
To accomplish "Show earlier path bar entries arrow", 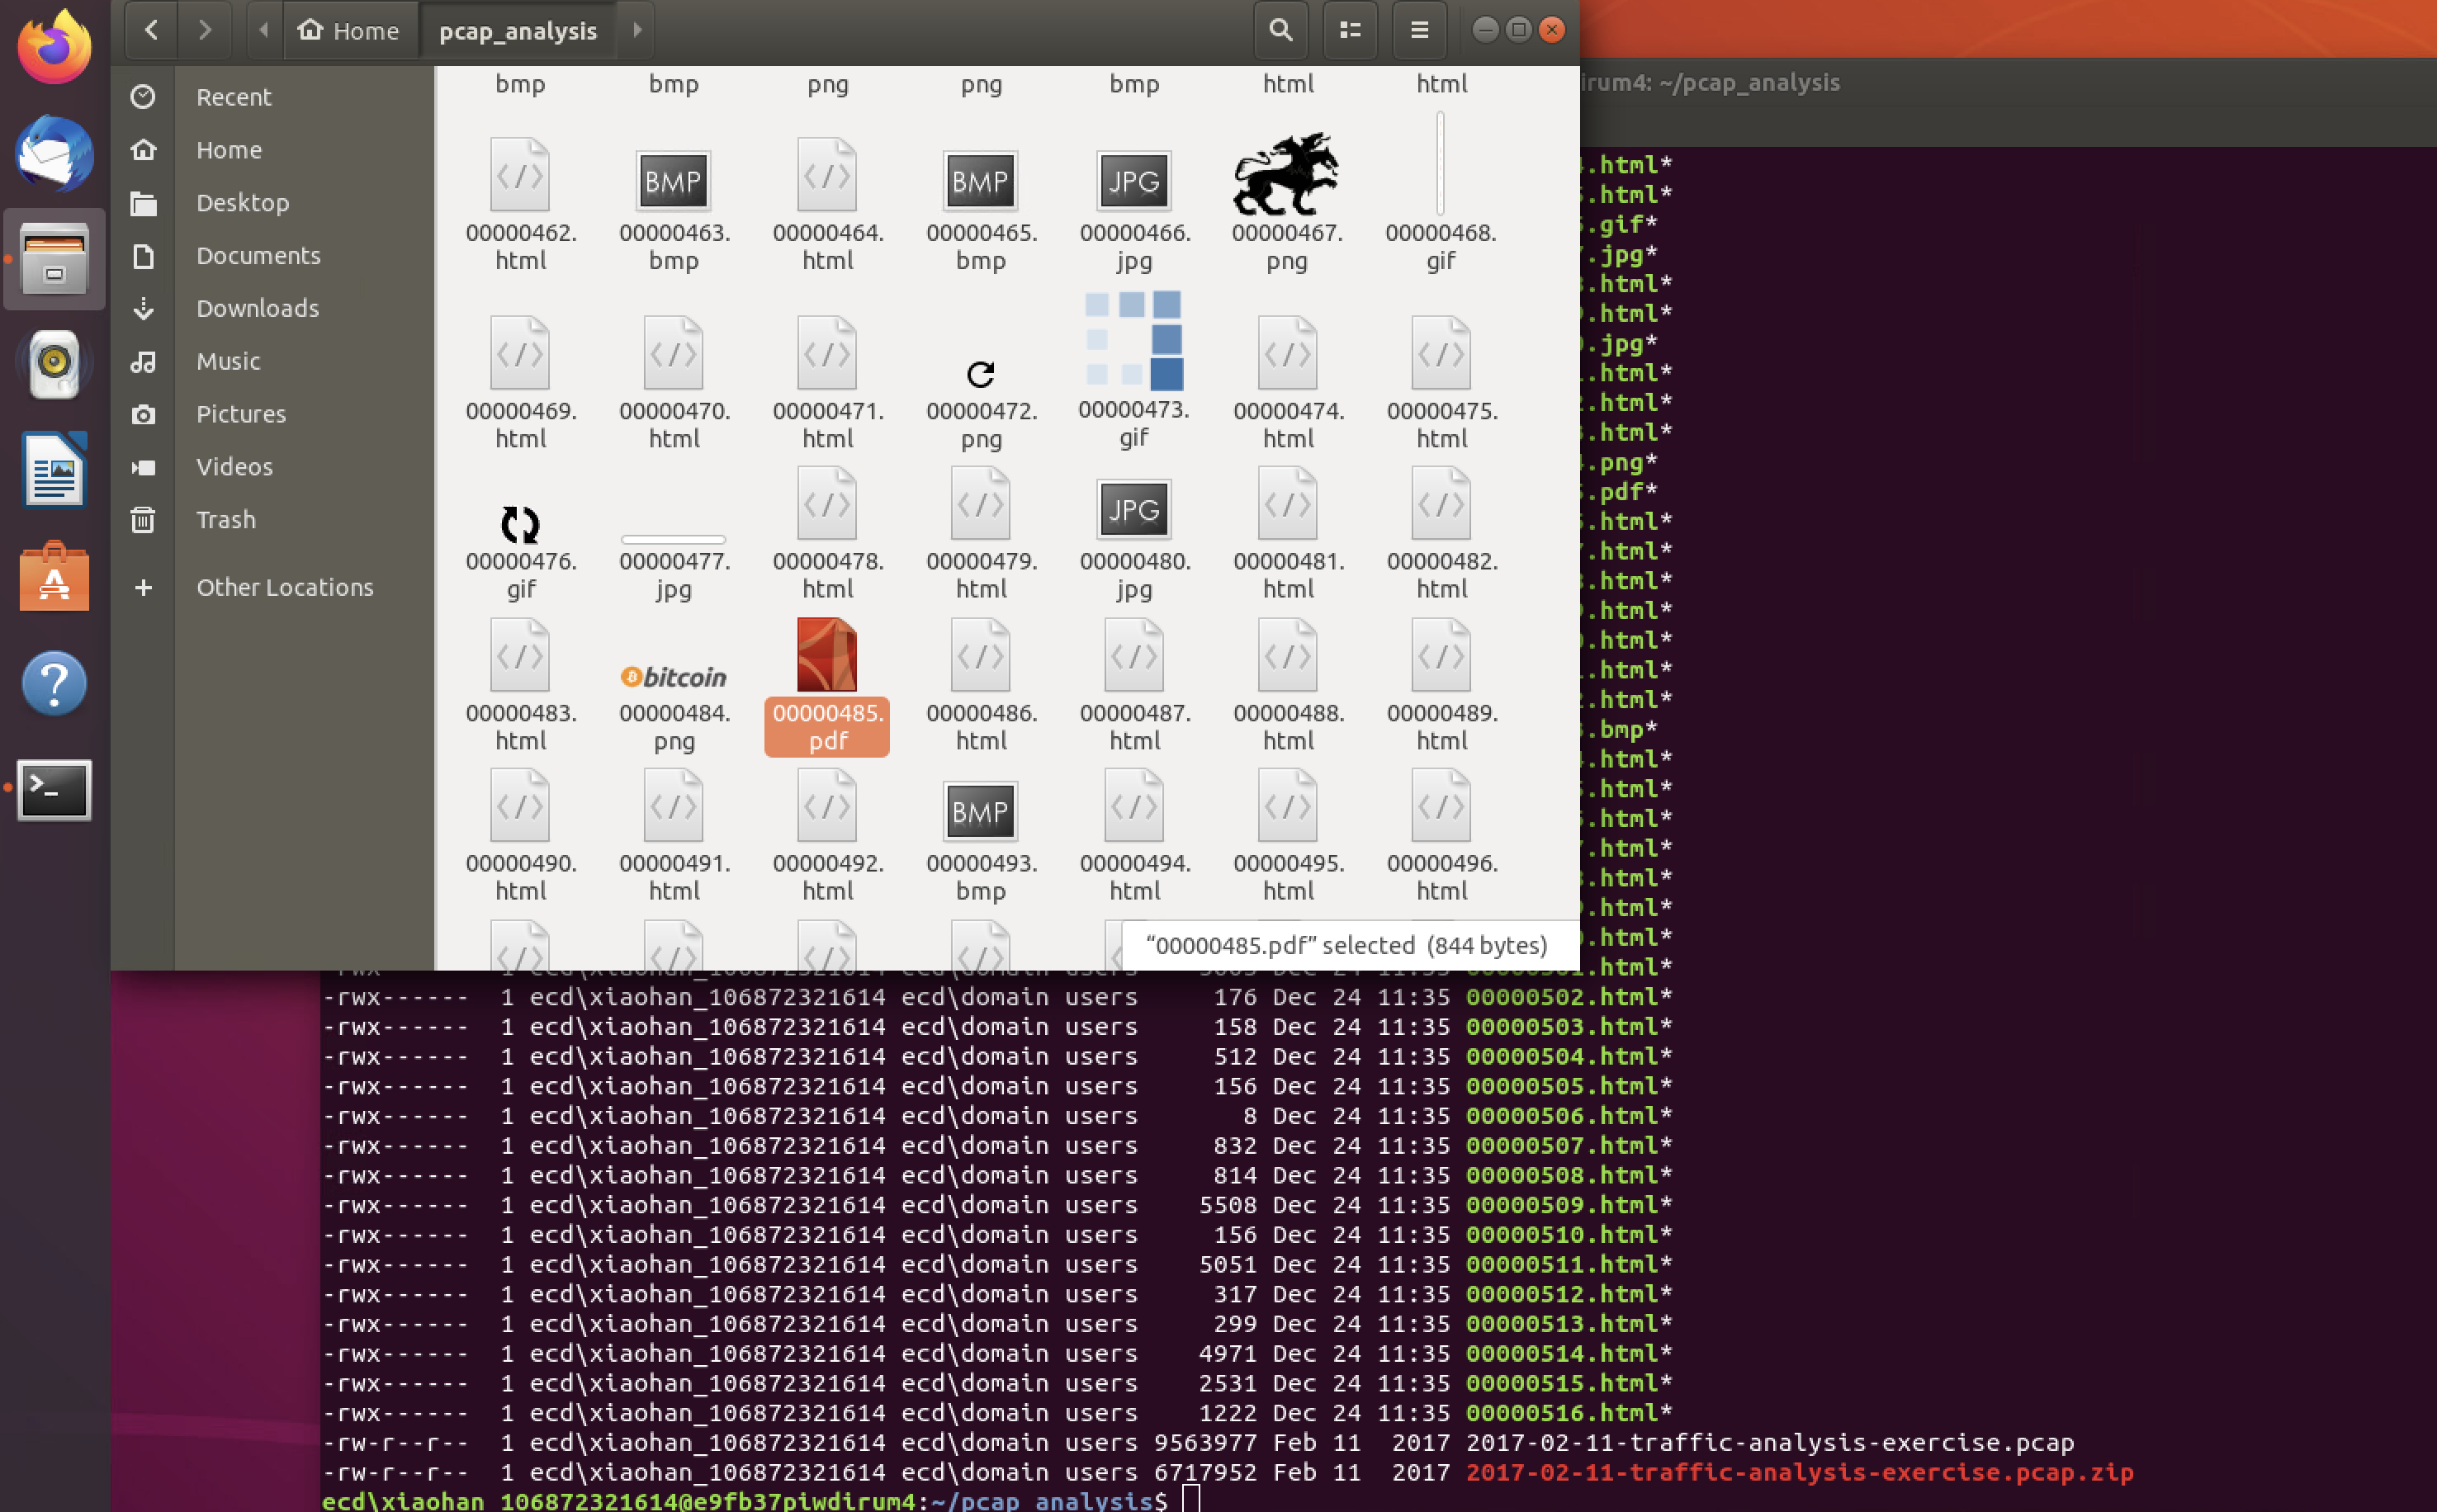I will (x=264, y=30).
